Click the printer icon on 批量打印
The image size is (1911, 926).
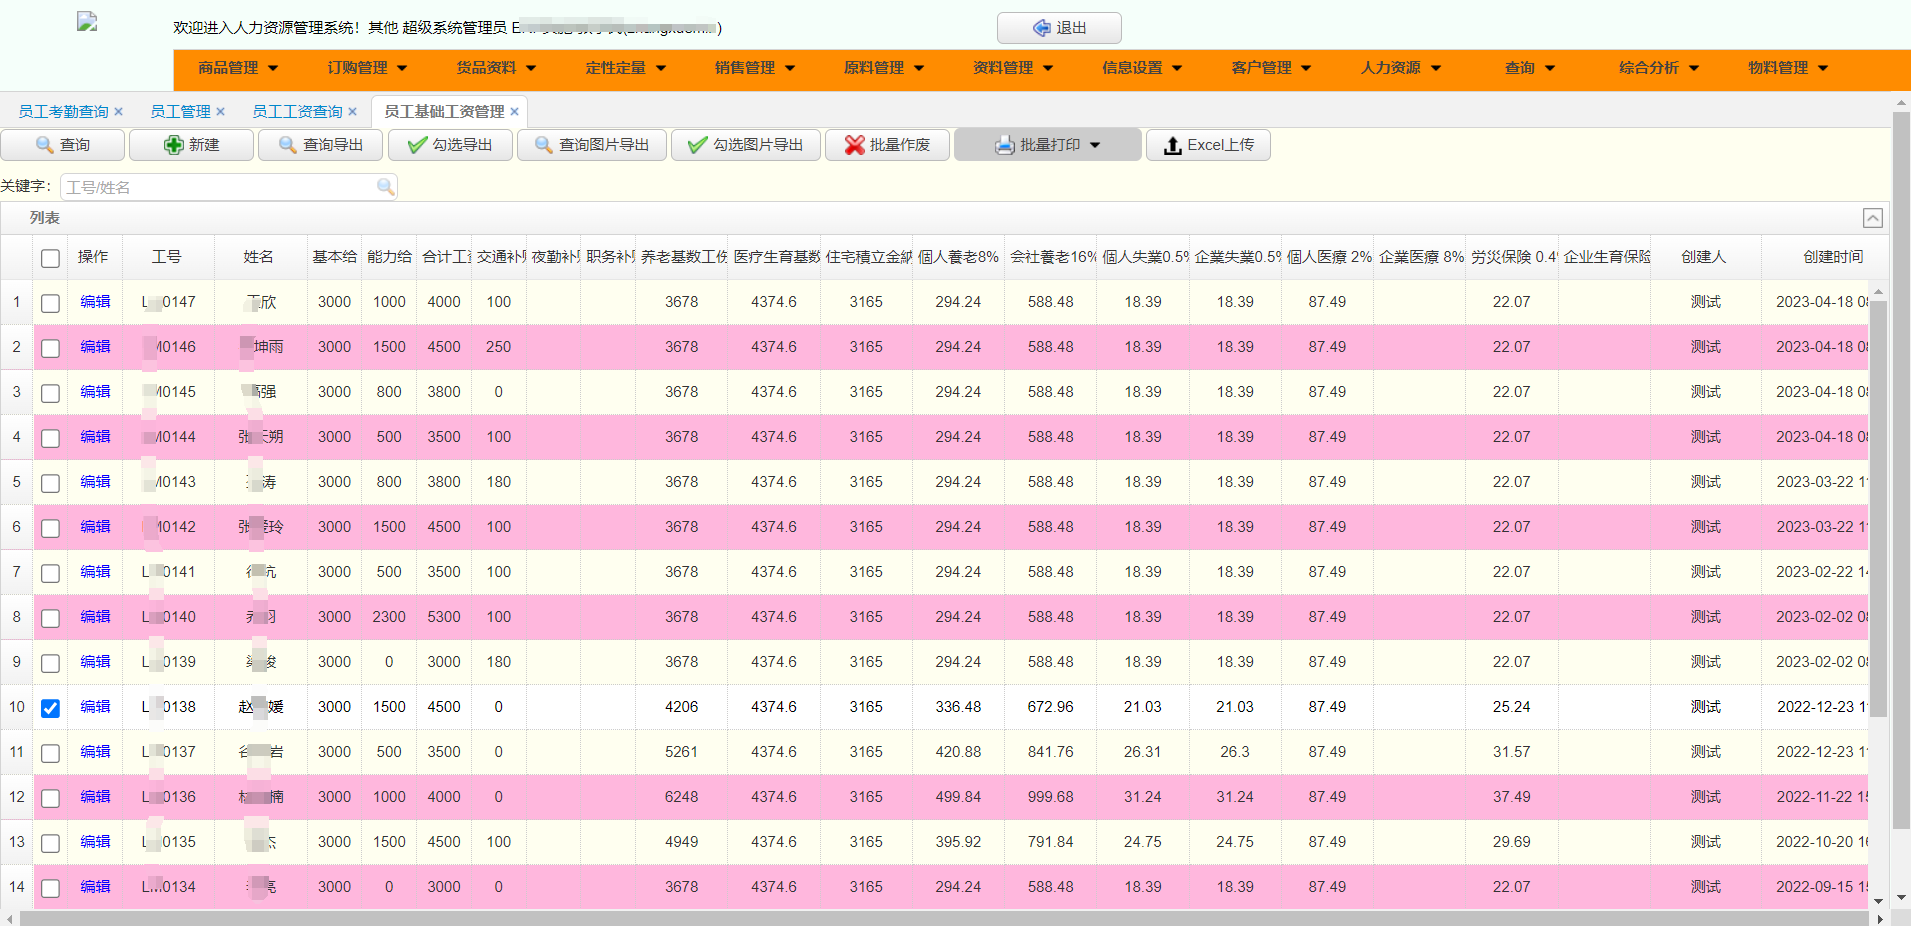pyautogui.click(x=1005, y=145)
